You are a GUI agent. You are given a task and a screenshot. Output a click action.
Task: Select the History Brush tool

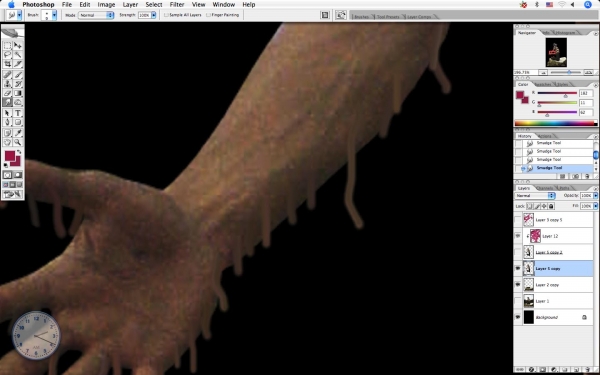coord(18,84)
